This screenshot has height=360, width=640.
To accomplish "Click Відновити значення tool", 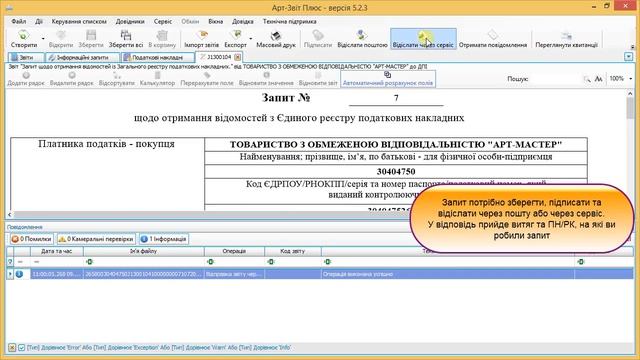I will (266, 79).
